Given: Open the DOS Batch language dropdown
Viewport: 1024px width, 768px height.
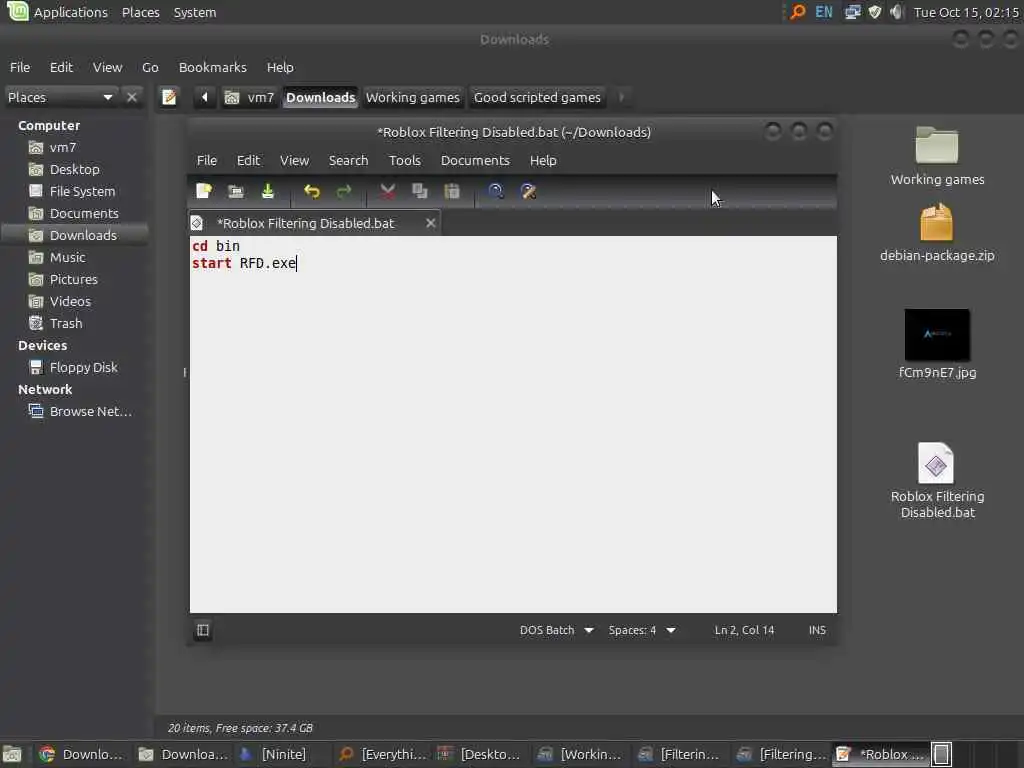Looking at the screenshot, I should click(x=556, y=630).
